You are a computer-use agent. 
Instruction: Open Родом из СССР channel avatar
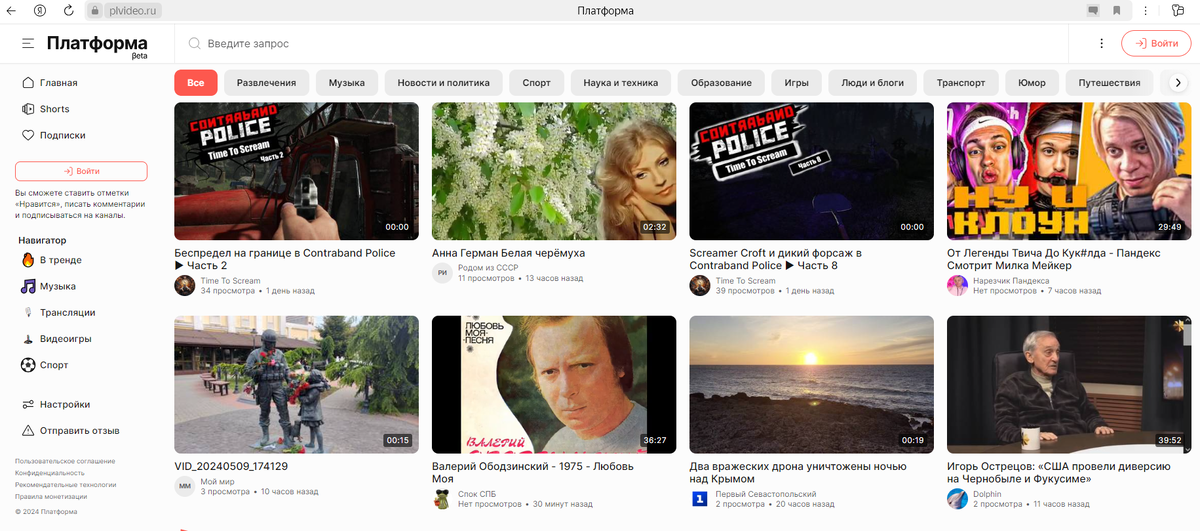tap(442, 273)
